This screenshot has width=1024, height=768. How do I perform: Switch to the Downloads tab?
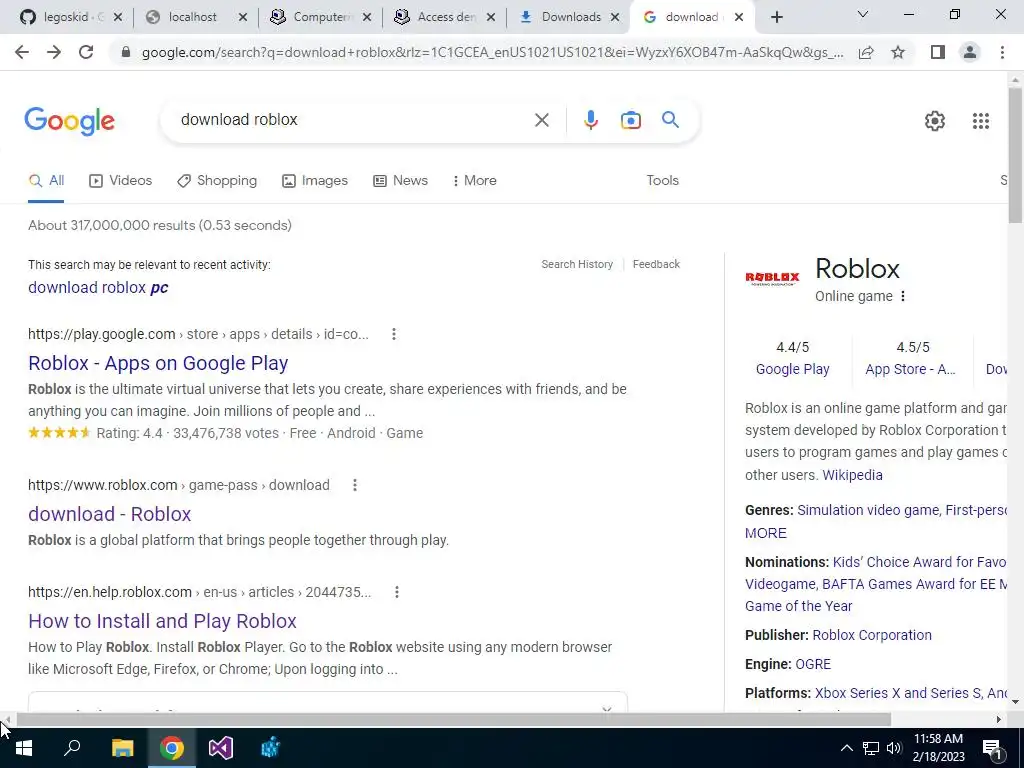pyautogui.click(x=569, y=18)
